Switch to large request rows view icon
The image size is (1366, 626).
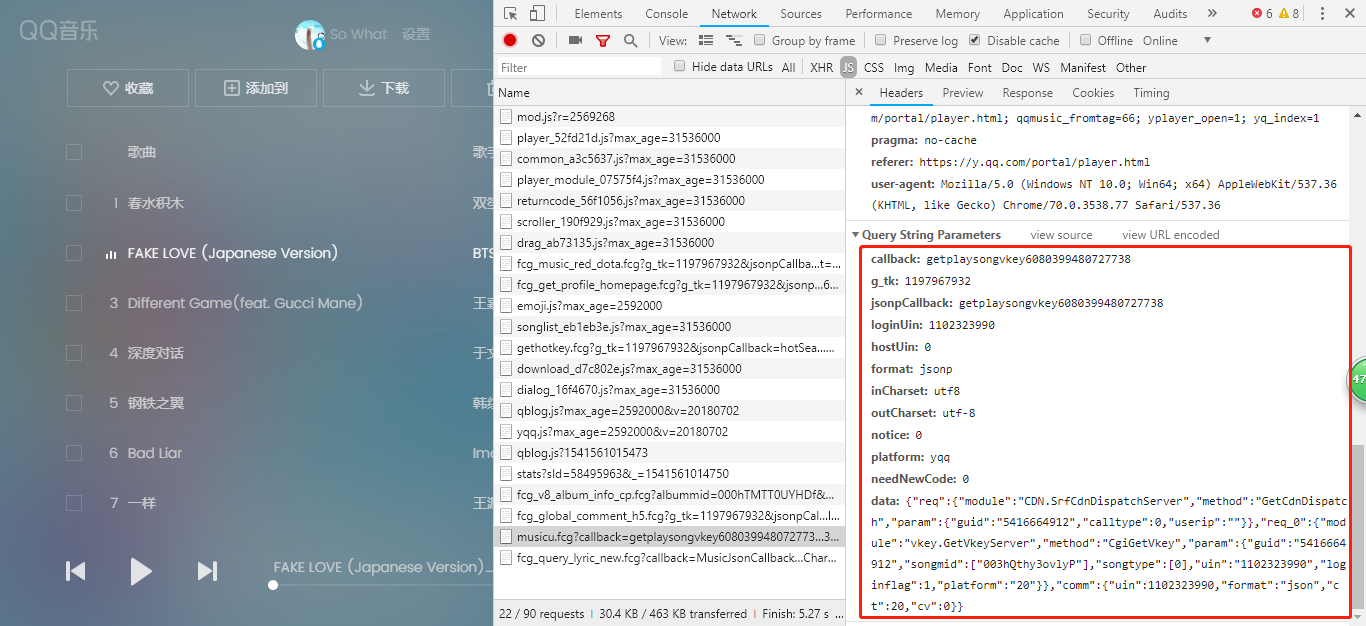706,41
